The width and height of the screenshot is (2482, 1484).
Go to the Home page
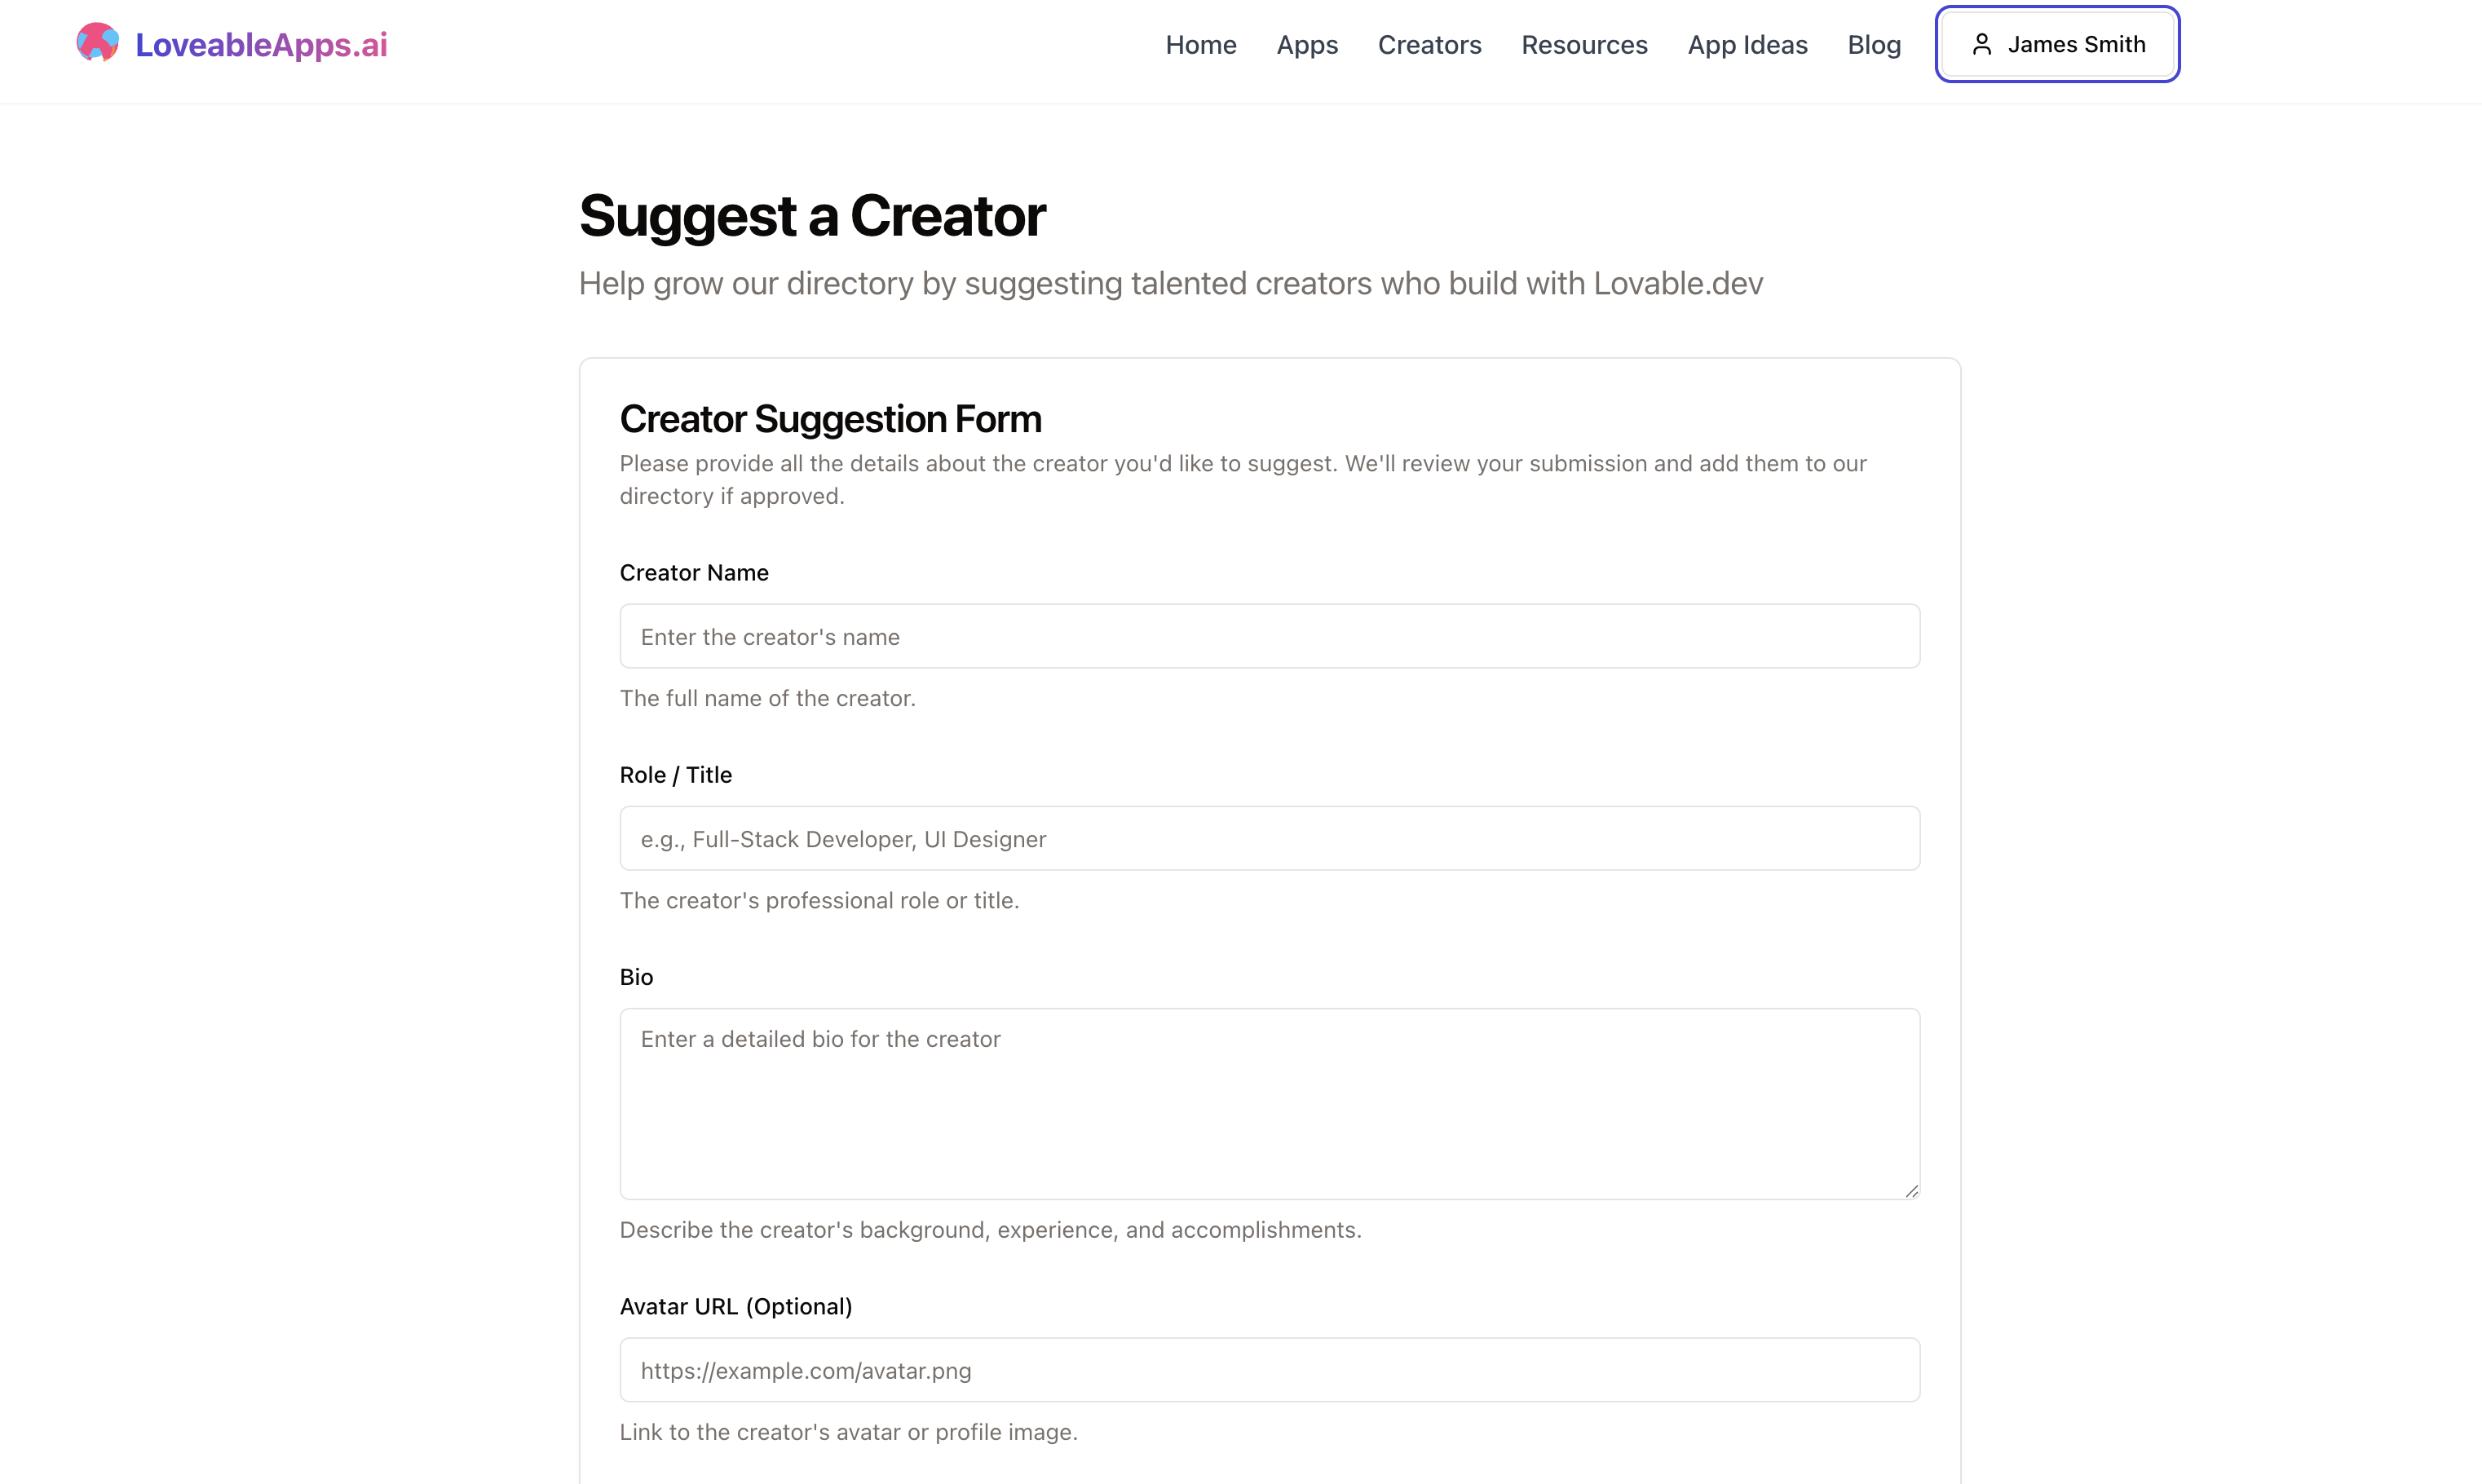point(1200,44)
